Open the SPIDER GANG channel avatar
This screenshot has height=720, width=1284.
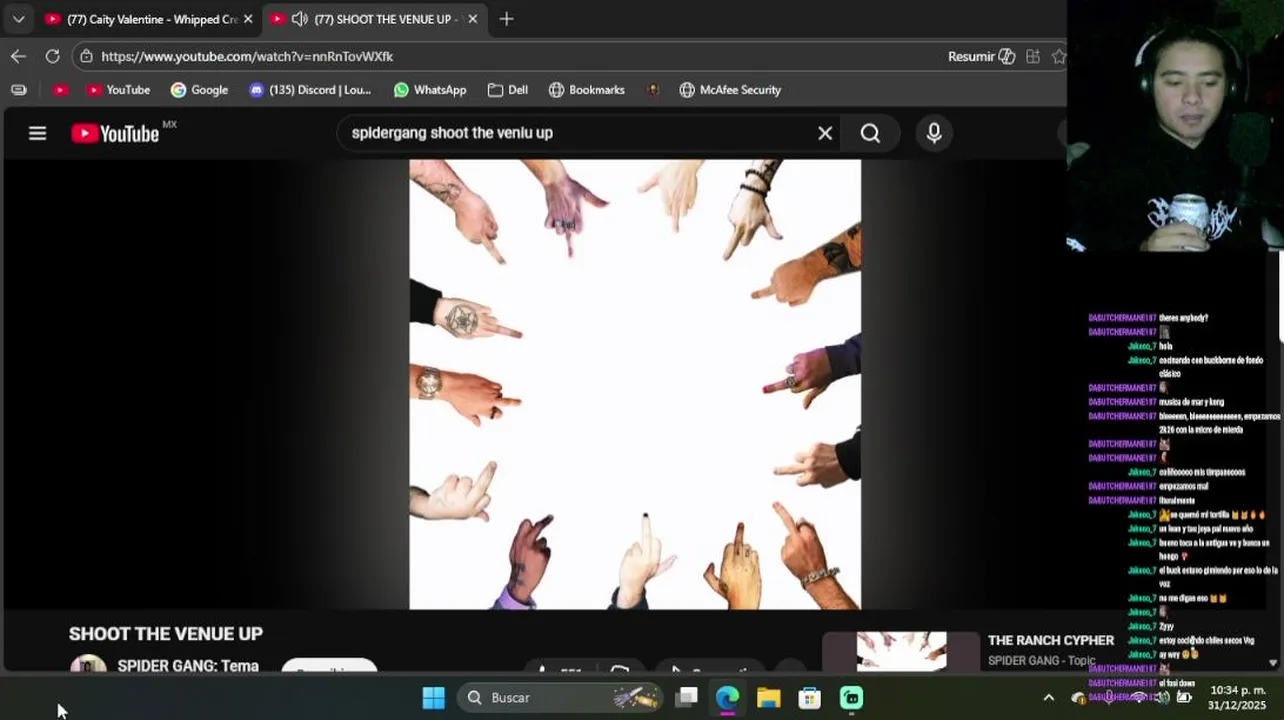pyautogui.click(x=88, y=664)
